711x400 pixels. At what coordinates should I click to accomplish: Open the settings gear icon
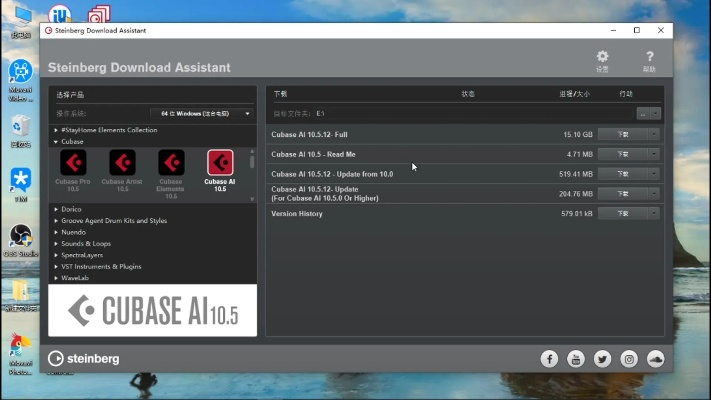pos(602,61)
